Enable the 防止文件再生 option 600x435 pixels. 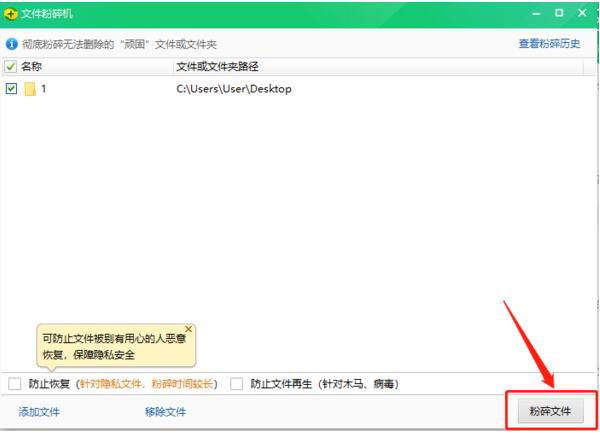pos(237,383)
